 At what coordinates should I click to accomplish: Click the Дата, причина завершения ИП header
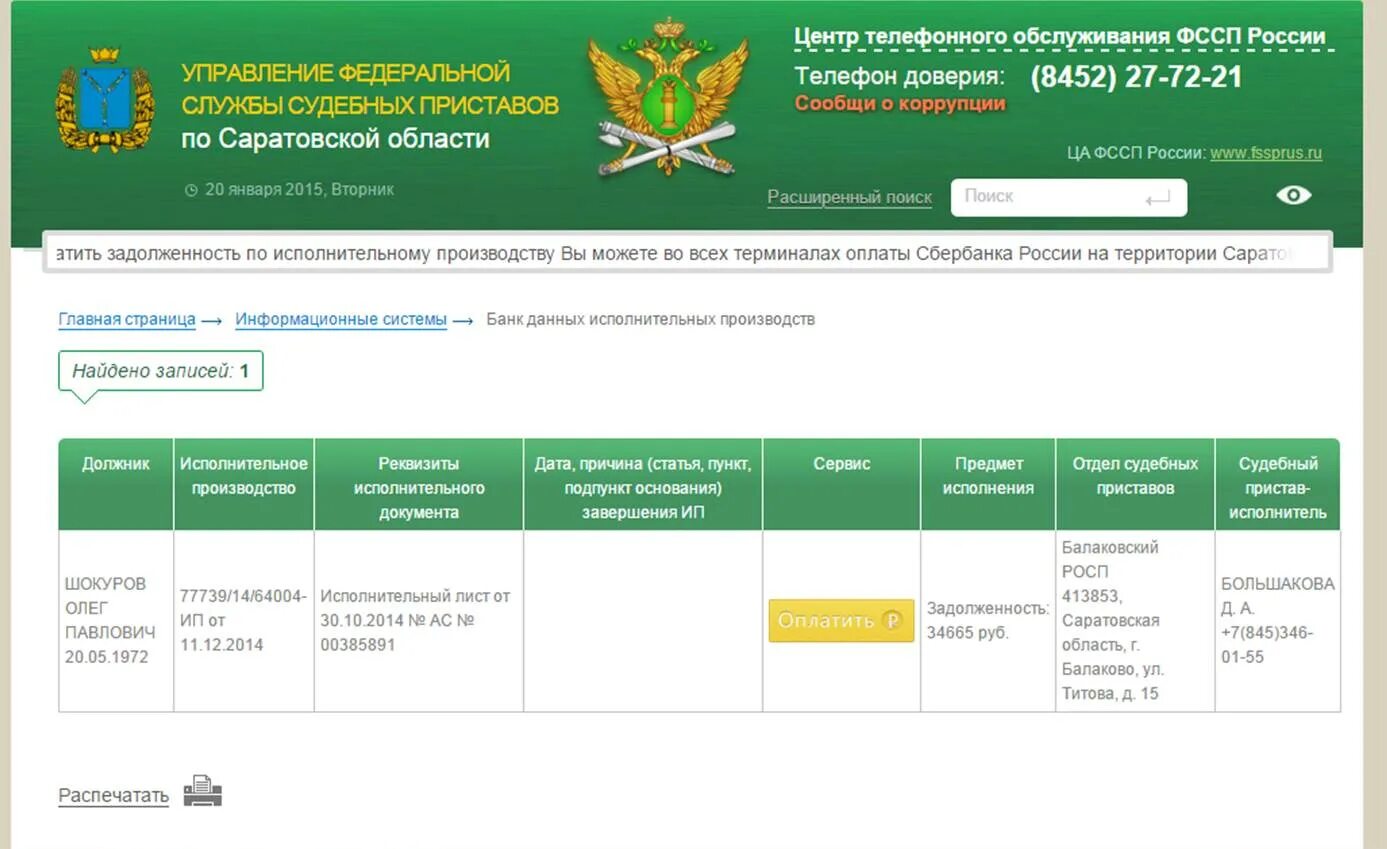tap(643, 484)
